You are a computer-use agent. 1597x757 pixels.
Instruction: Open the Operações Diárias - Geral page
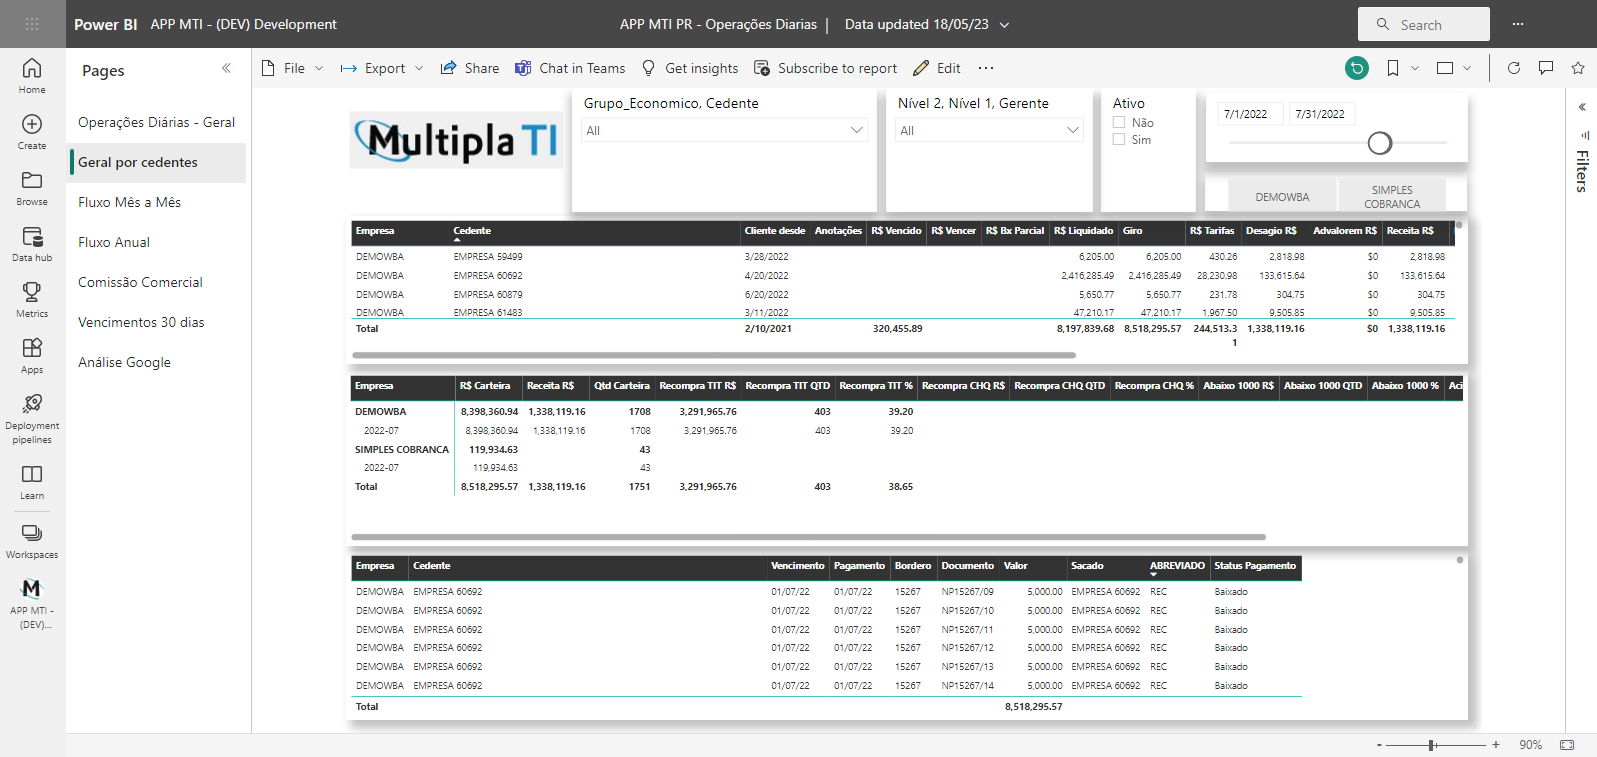tap(157, 122)
